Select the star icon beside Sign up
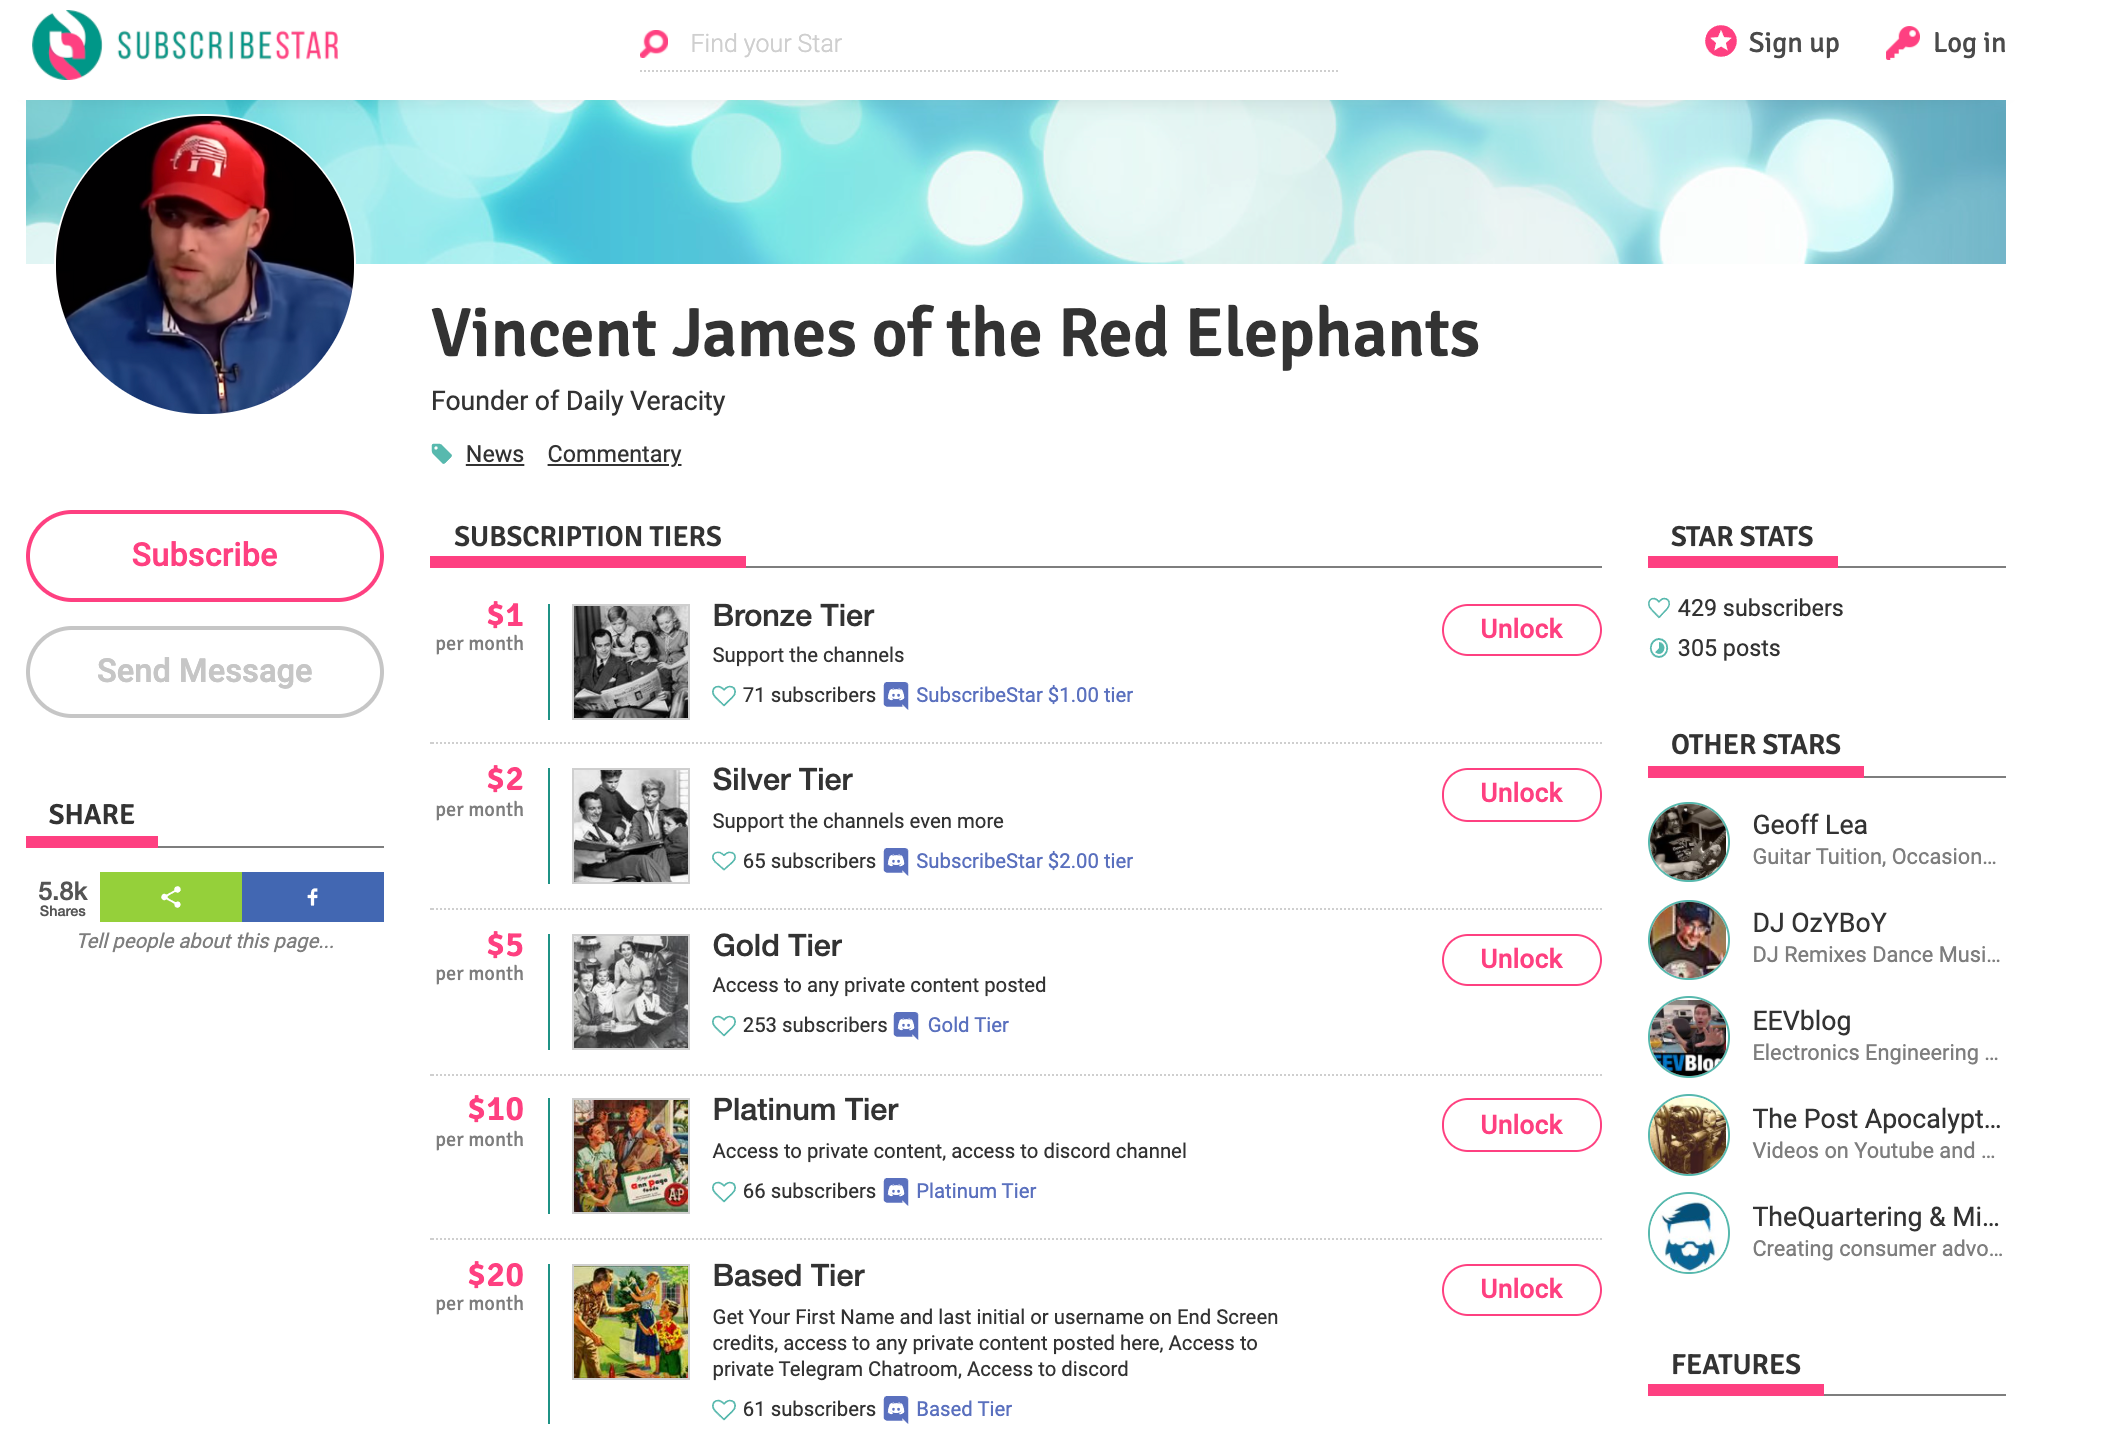This screenshot has width=2104, height=1436. click(1720, 42)
